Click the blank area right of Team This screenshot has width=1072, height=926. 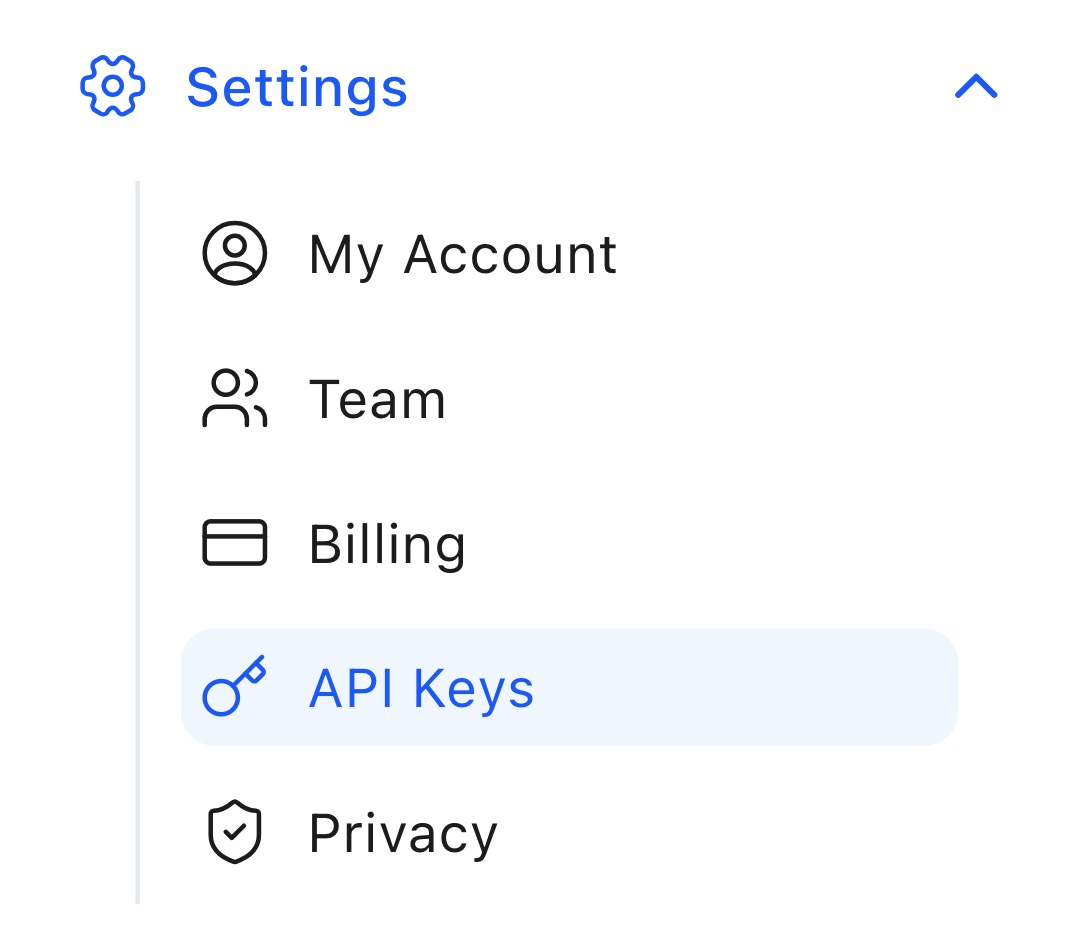pos(700,400)
